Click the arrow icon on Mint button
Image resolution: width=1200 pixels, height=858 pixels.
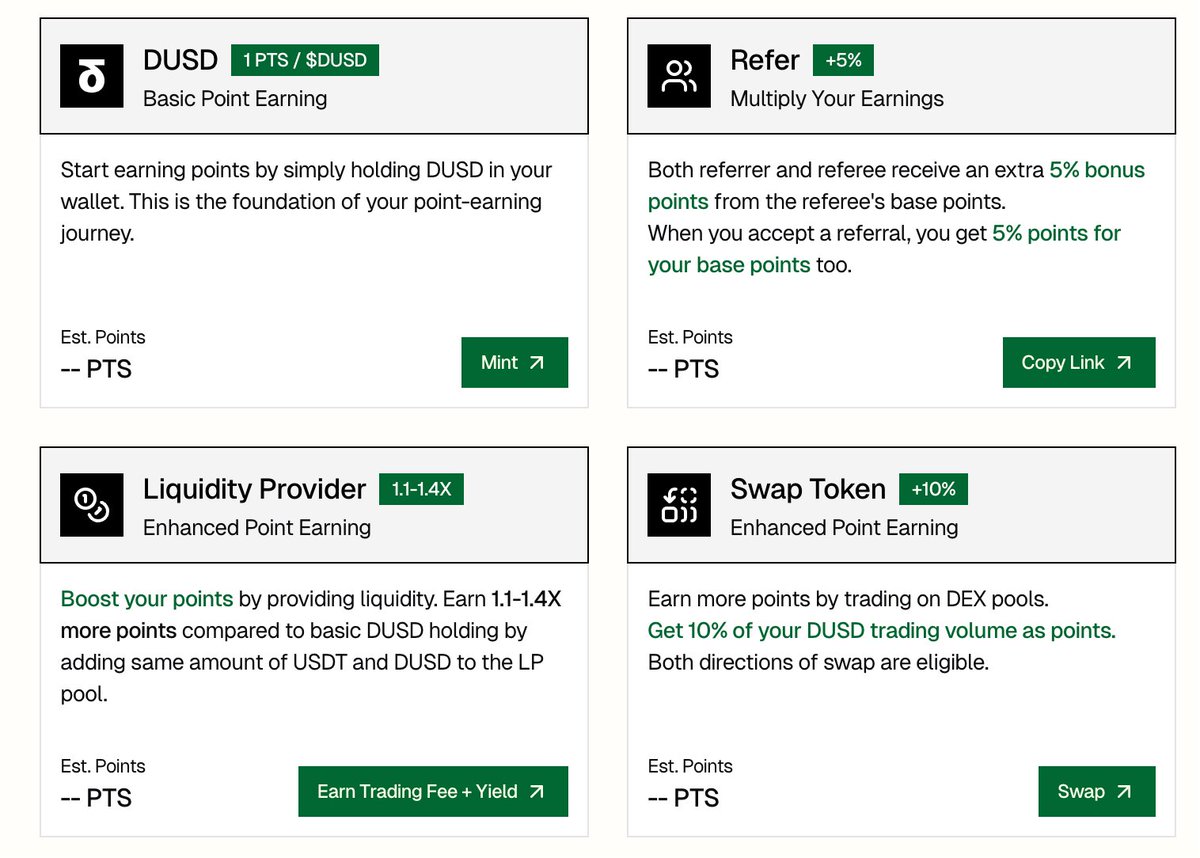click(537, 363)
